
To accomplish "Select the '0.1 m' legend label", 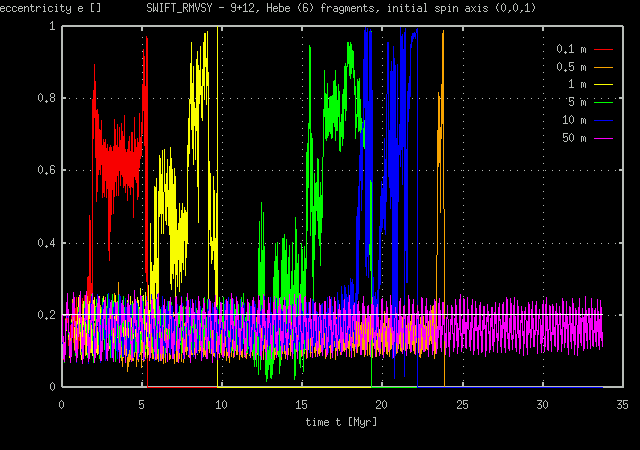I will click(571, 49).
